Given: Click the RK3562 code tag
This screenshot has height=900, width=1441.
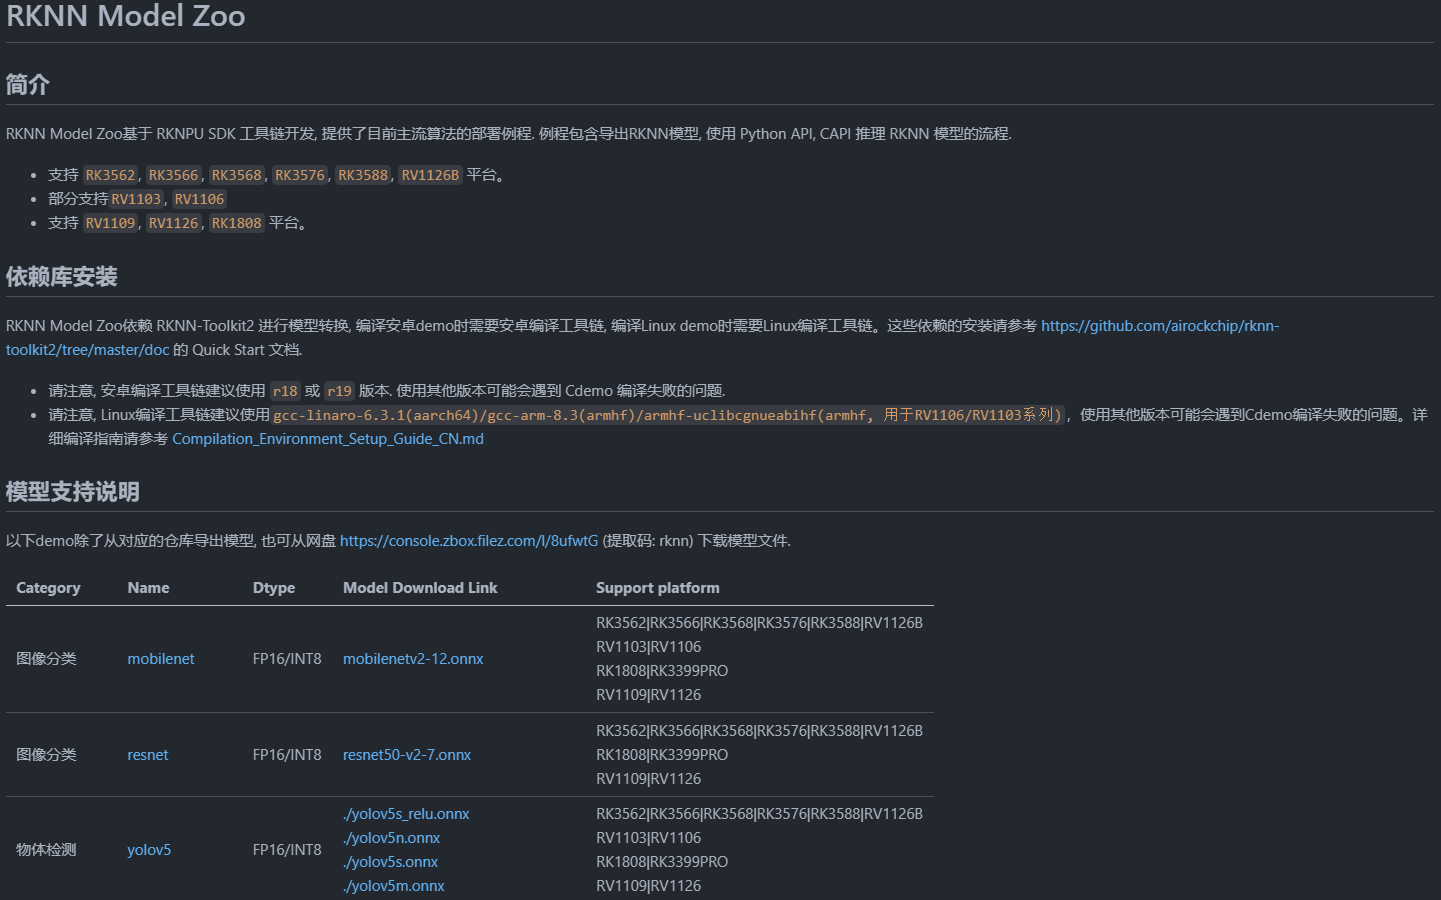Looking at the screenshot, I should click(x=110, y=175).
